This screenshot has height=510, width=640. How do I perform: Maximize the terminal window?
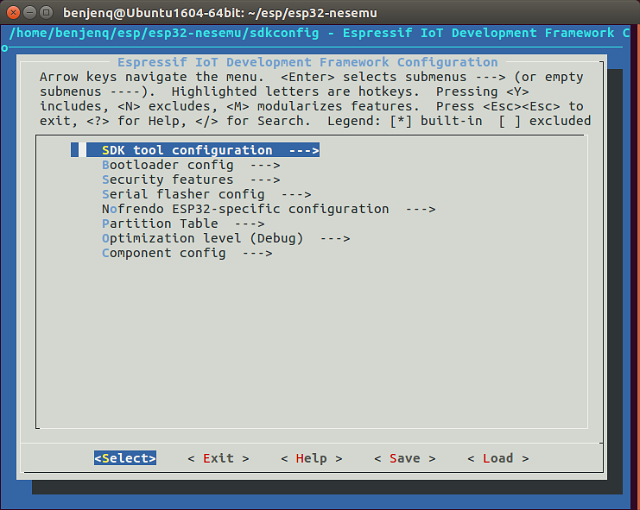tap(47, 13)
